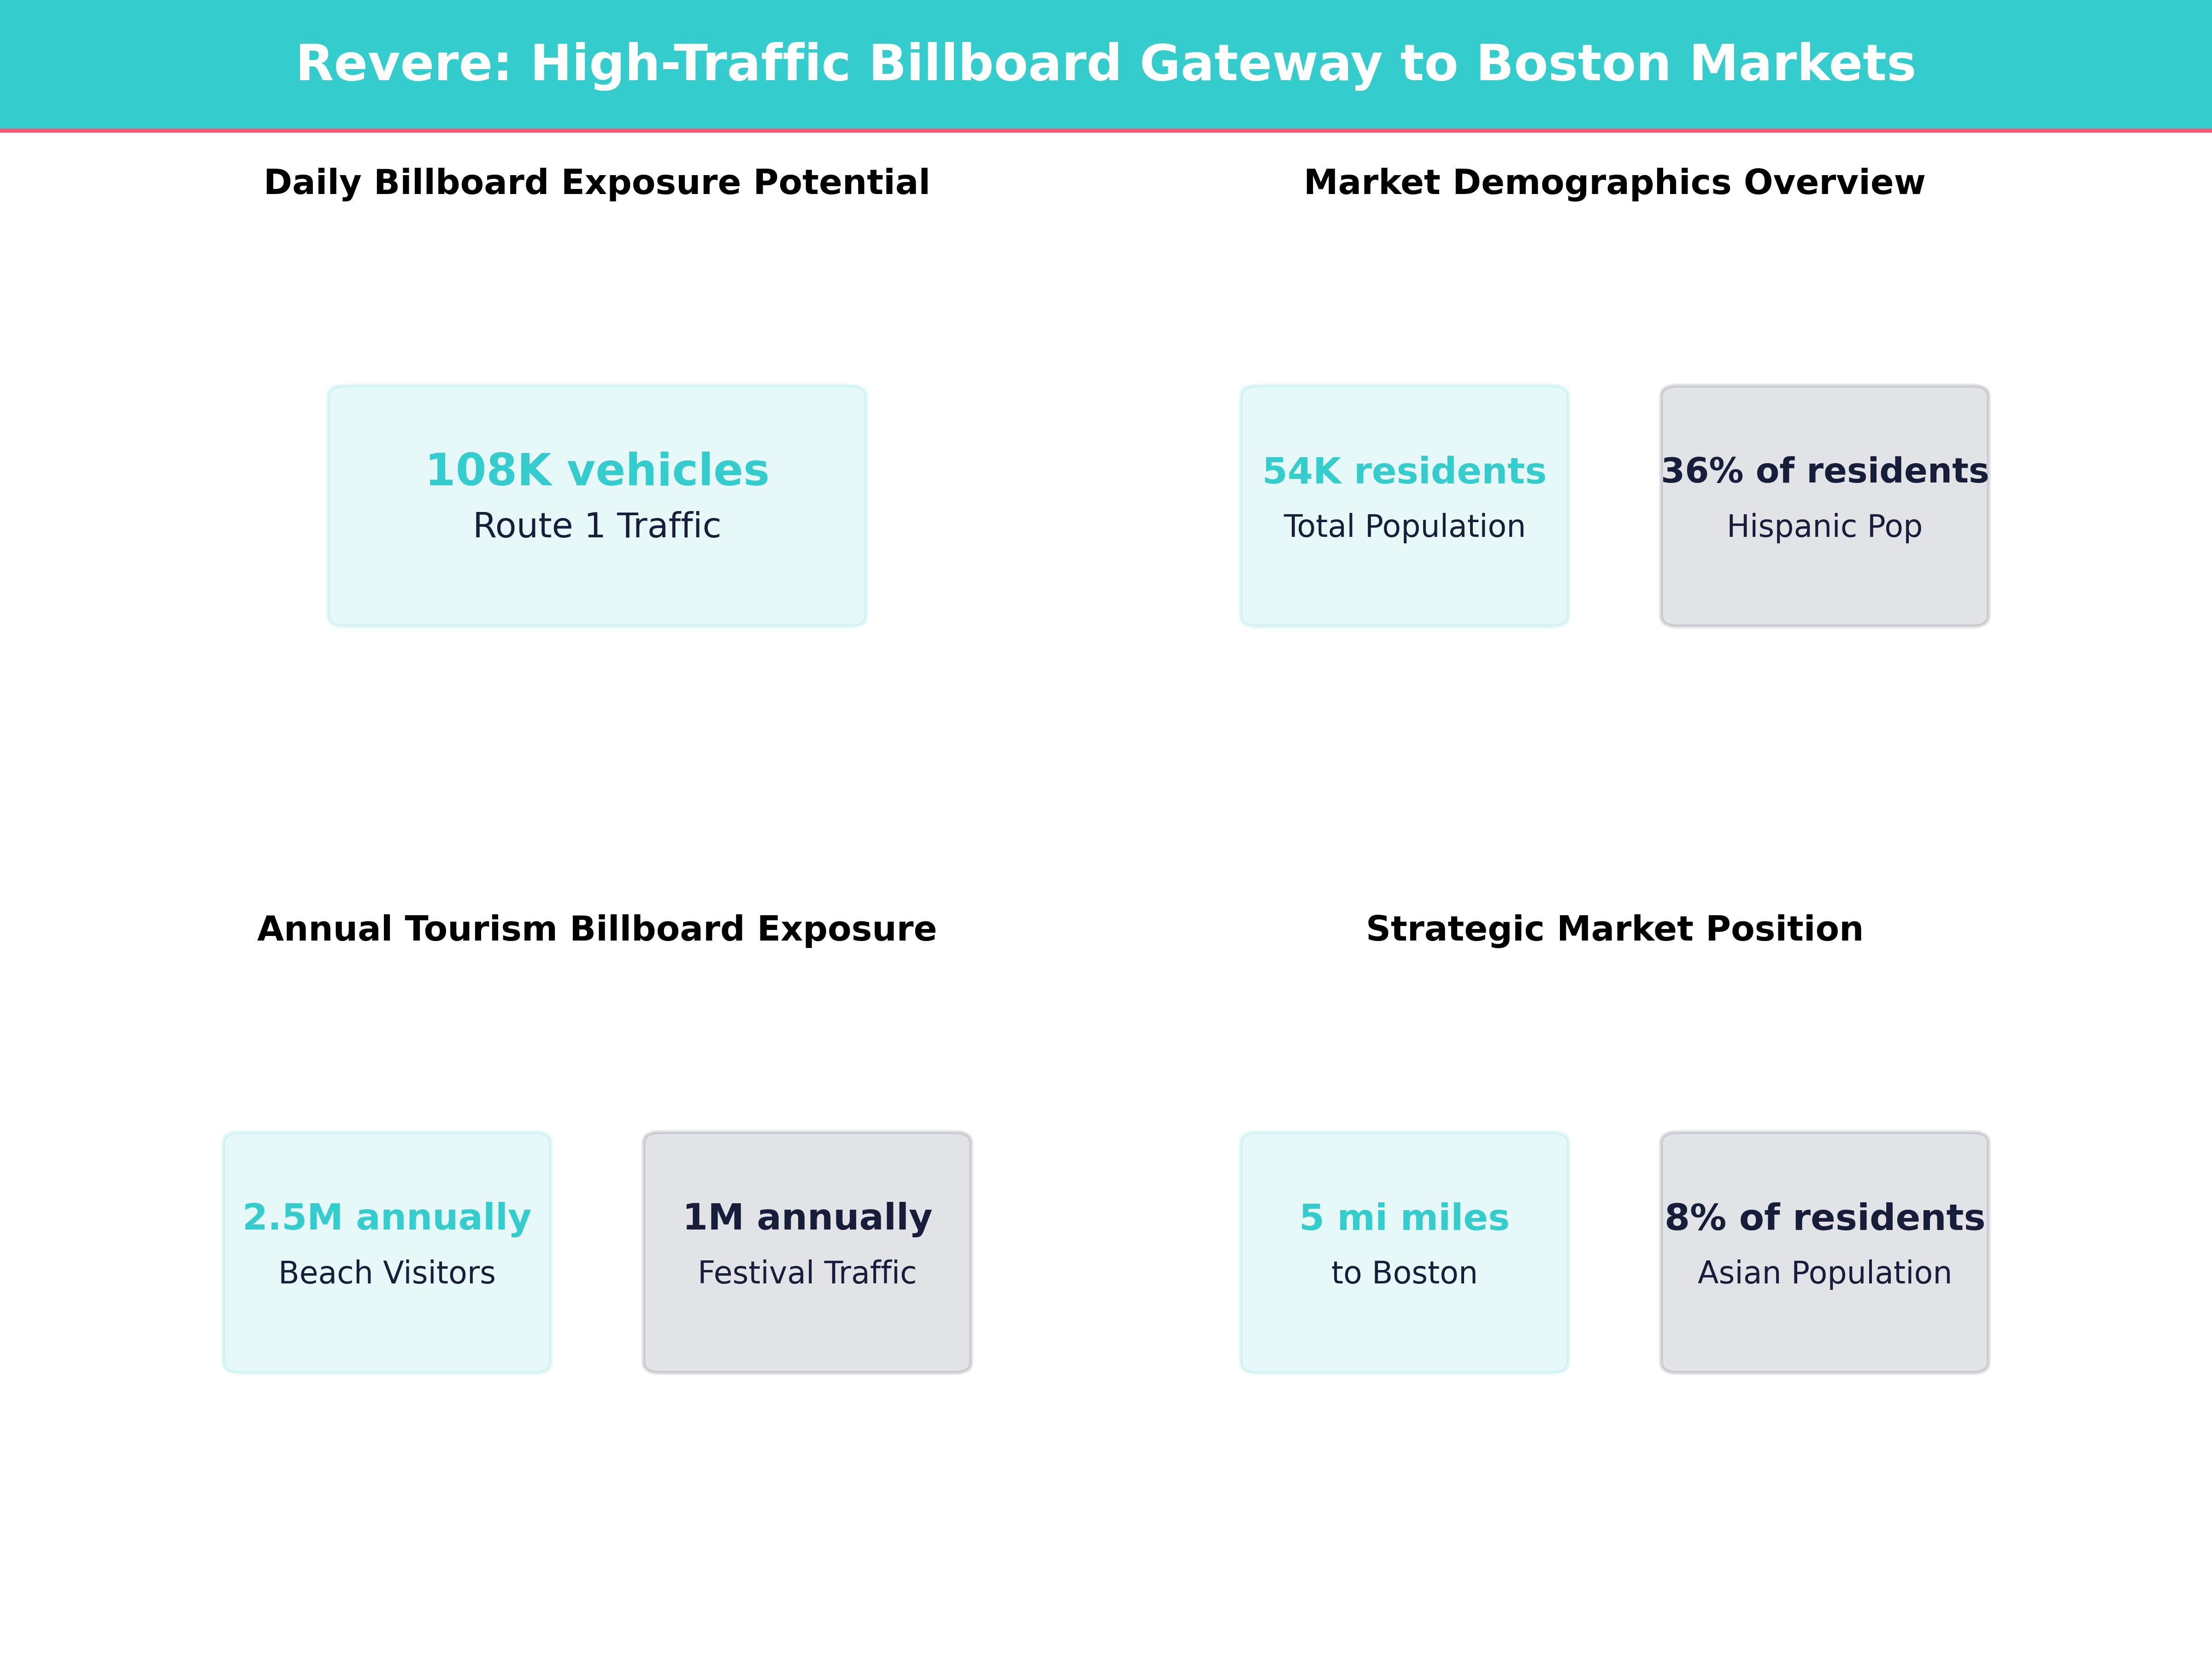Click the title 'Revere: High-Traffic Billboard Gateway to Boston Markets'

pyautogui.click(x=1105, y=64)
